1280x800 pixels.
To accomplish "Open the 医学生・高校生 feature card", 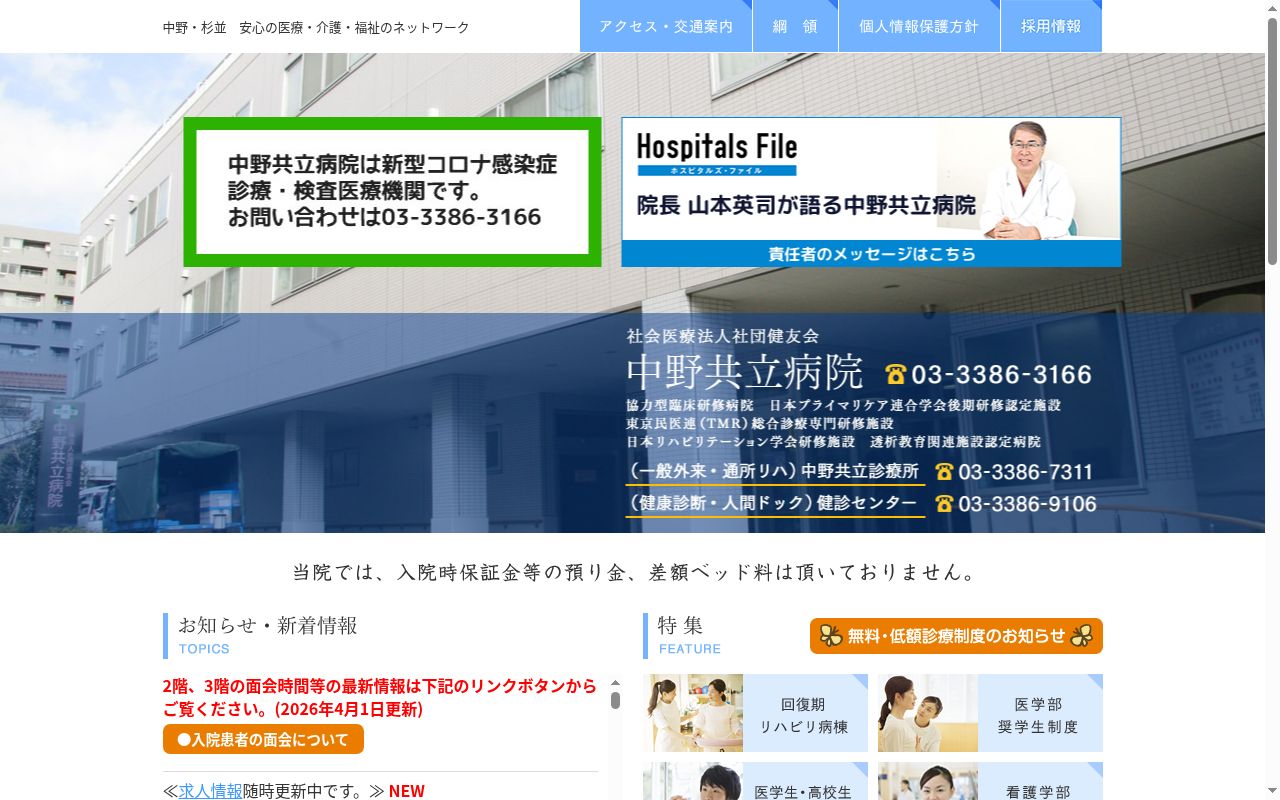I will [x=755, y=781].
